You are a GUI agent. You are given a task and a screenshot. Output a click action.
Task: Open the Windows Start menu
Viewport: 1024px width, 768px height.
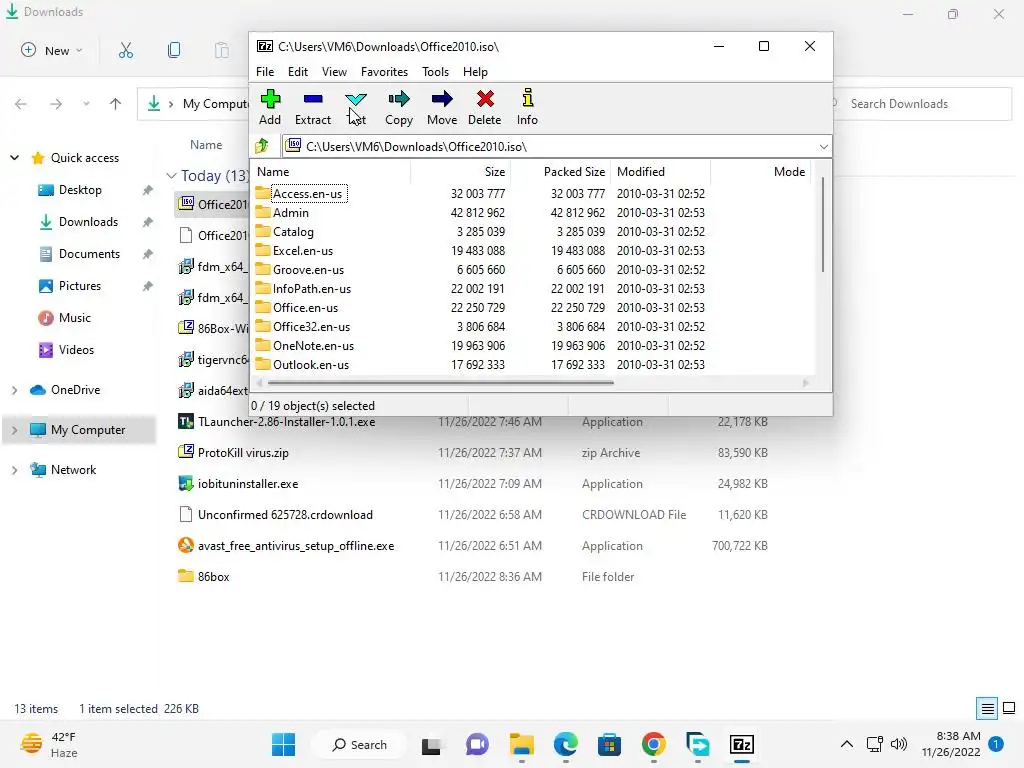tap(283, 744)
